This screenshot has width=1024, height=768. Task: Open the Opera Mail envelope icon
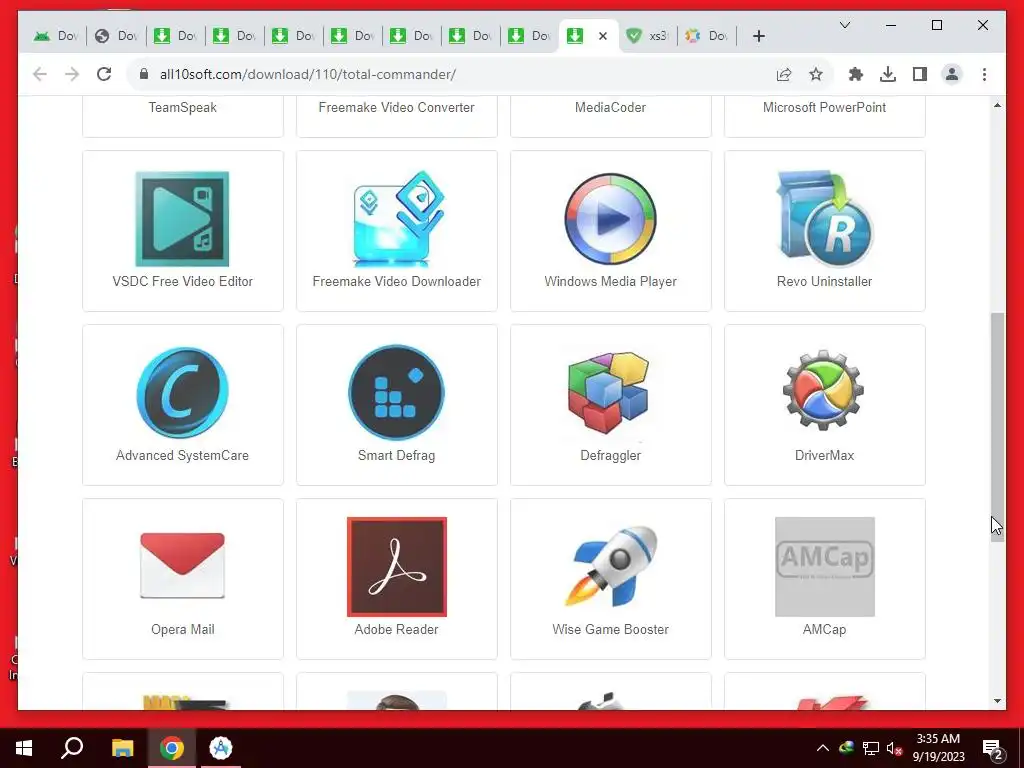(182, 566)
